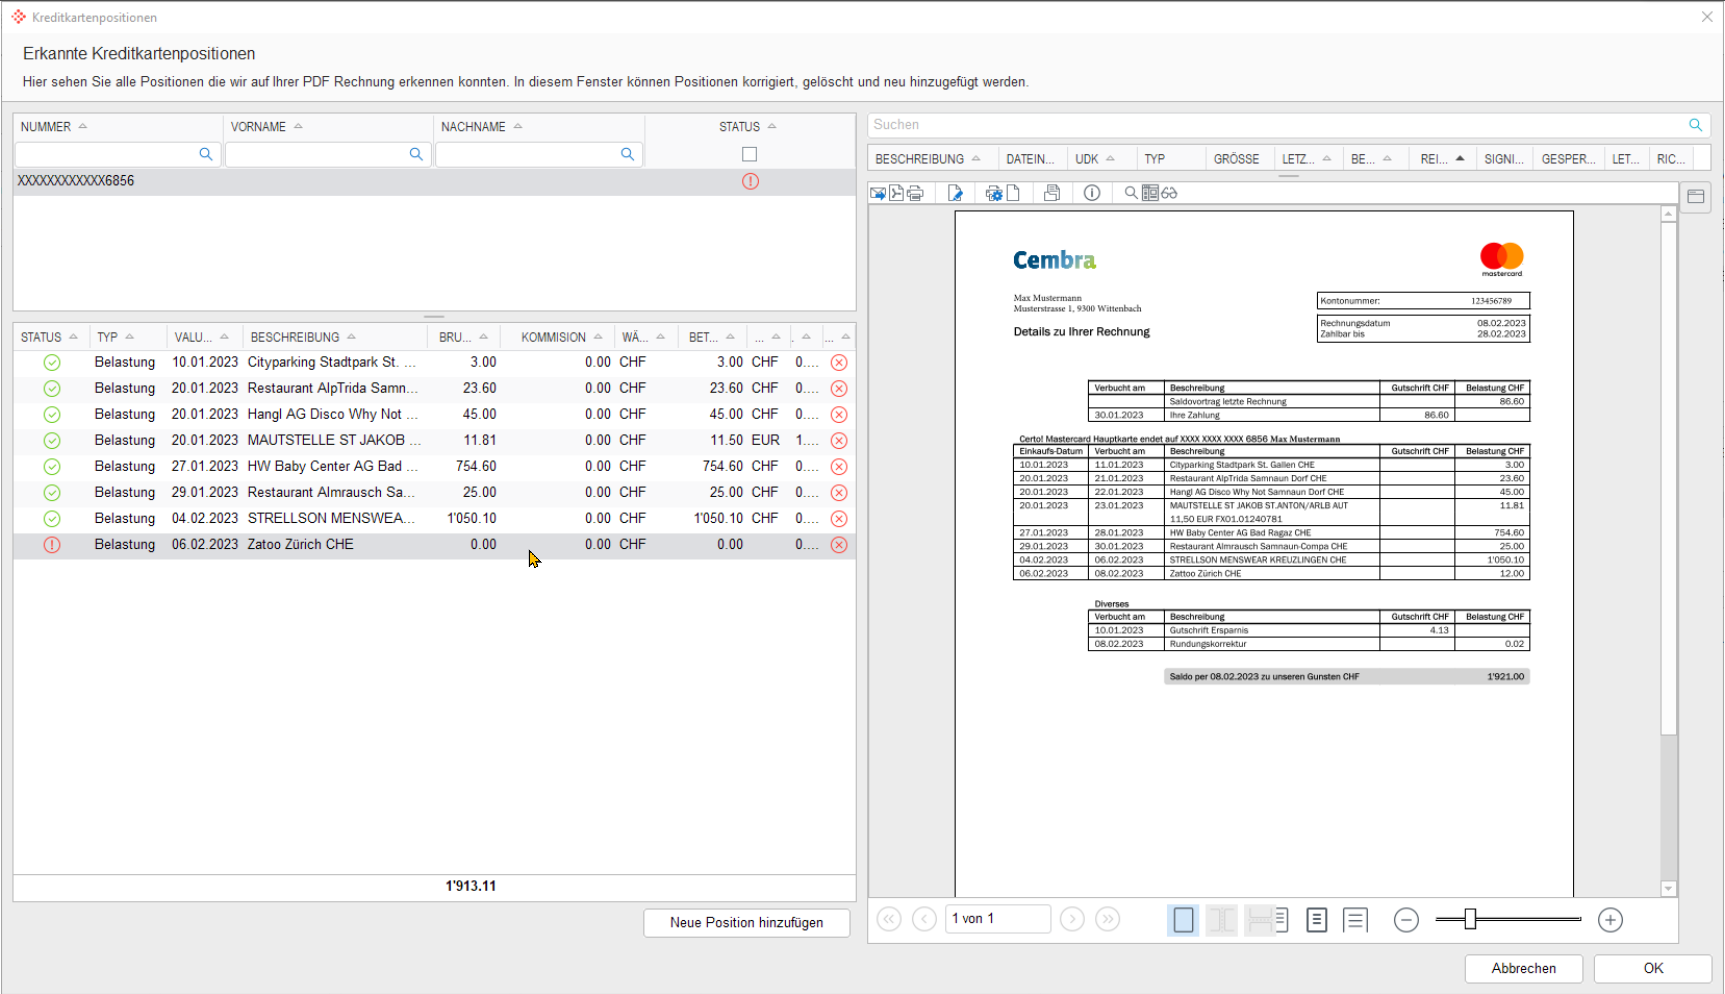The height and width of the screenshot is (994, 1725).
Task: Open the document info icon
Action: click(1092, 193)
